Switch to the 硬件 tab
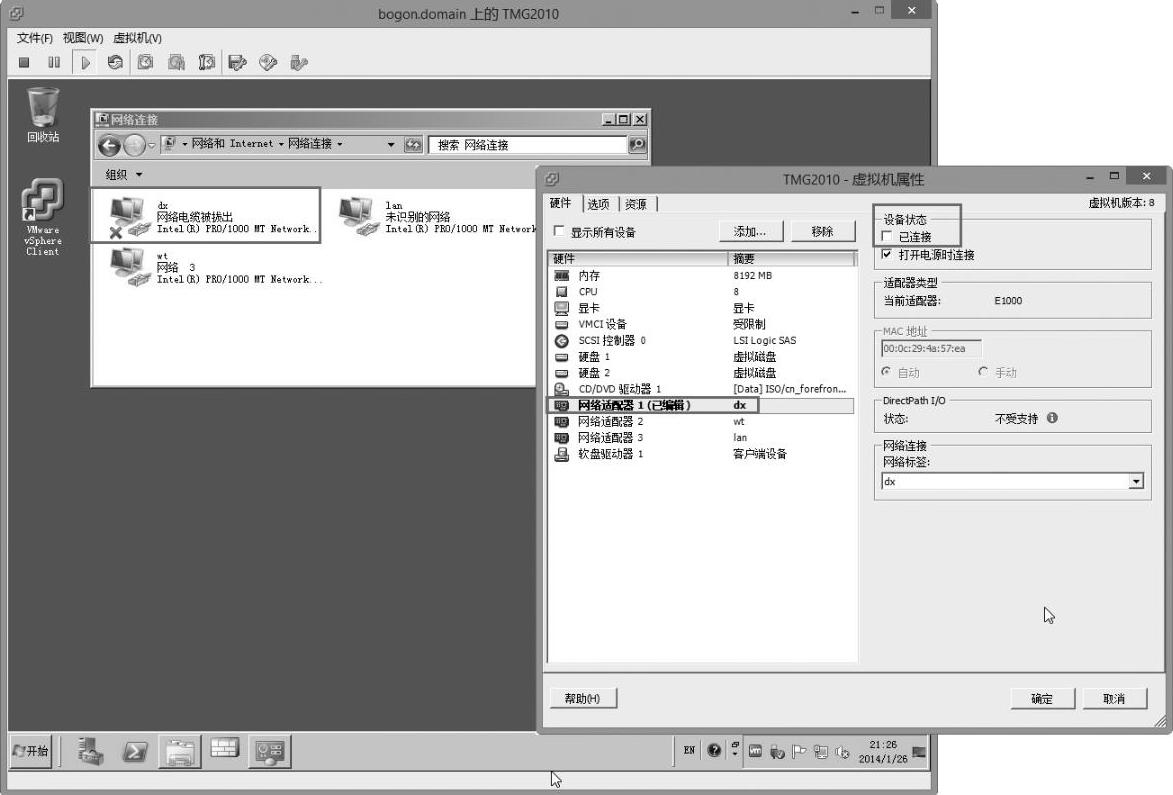Image resolution: width=1173 pixels, height=795 pixels. click(560, 203)
